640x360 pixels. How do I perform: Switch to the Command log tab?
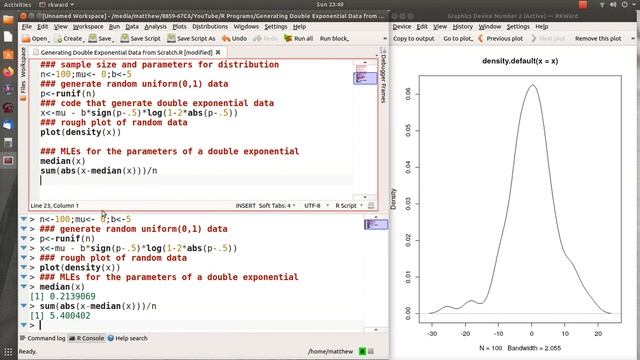(42, 338)
